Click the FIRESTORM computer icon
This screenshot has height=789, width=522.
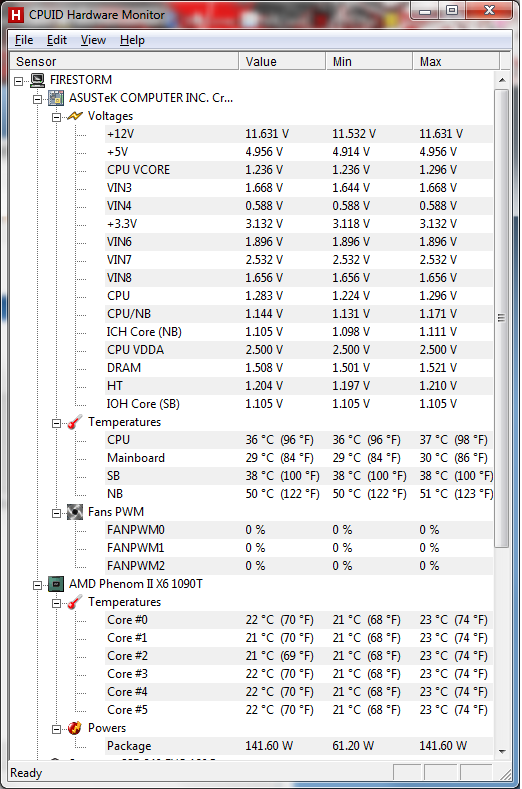point(37,80)
